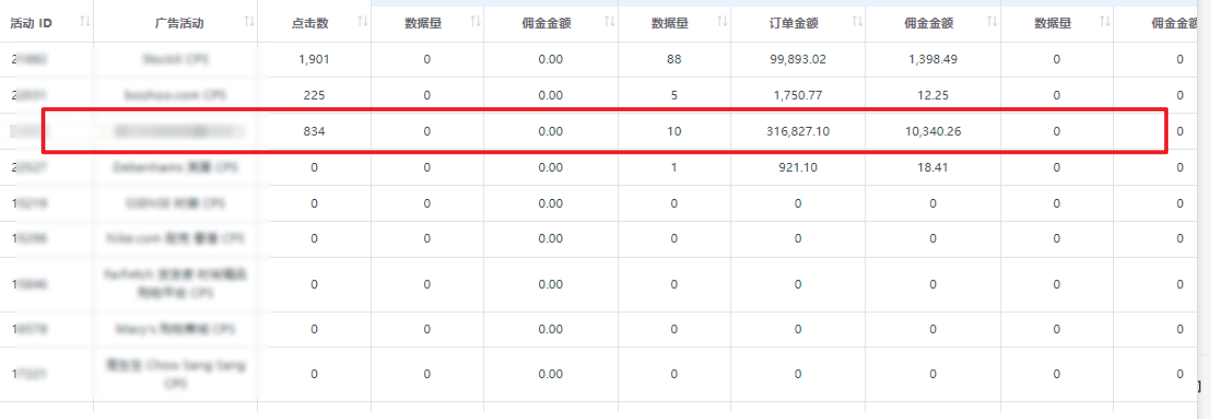Click the 99,893.02 order amount value
The width and height of the screenshot is (1211, 419).
[797, 60]
